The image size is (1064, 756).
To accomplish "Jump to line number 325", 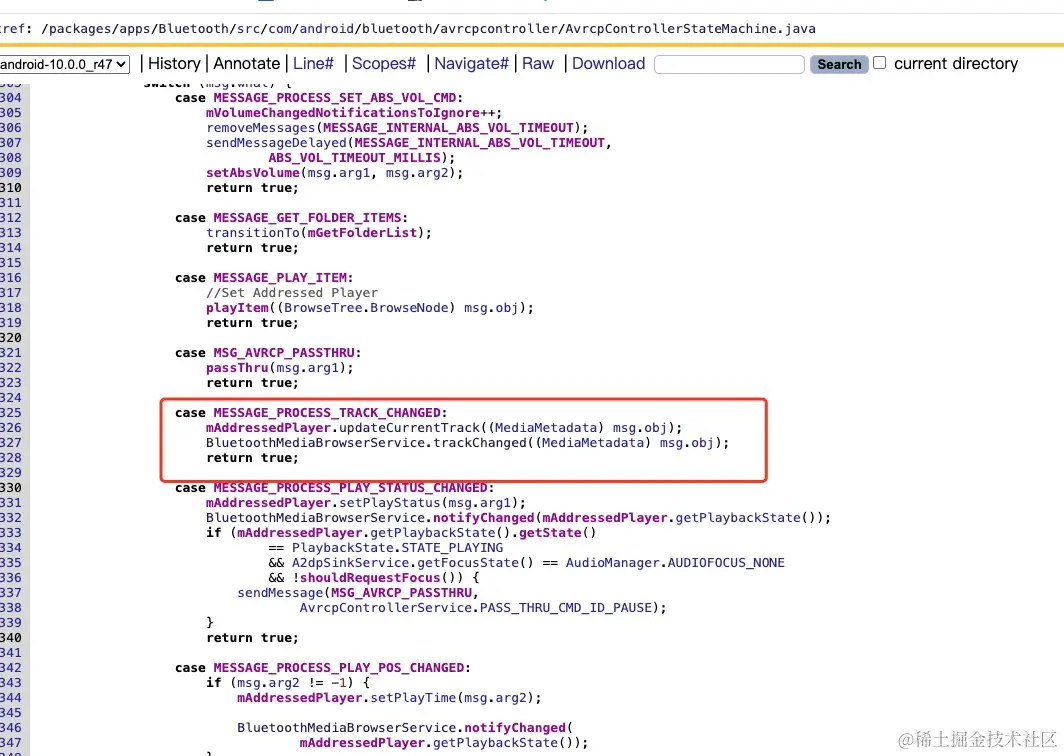I will [x=10, y=413].
